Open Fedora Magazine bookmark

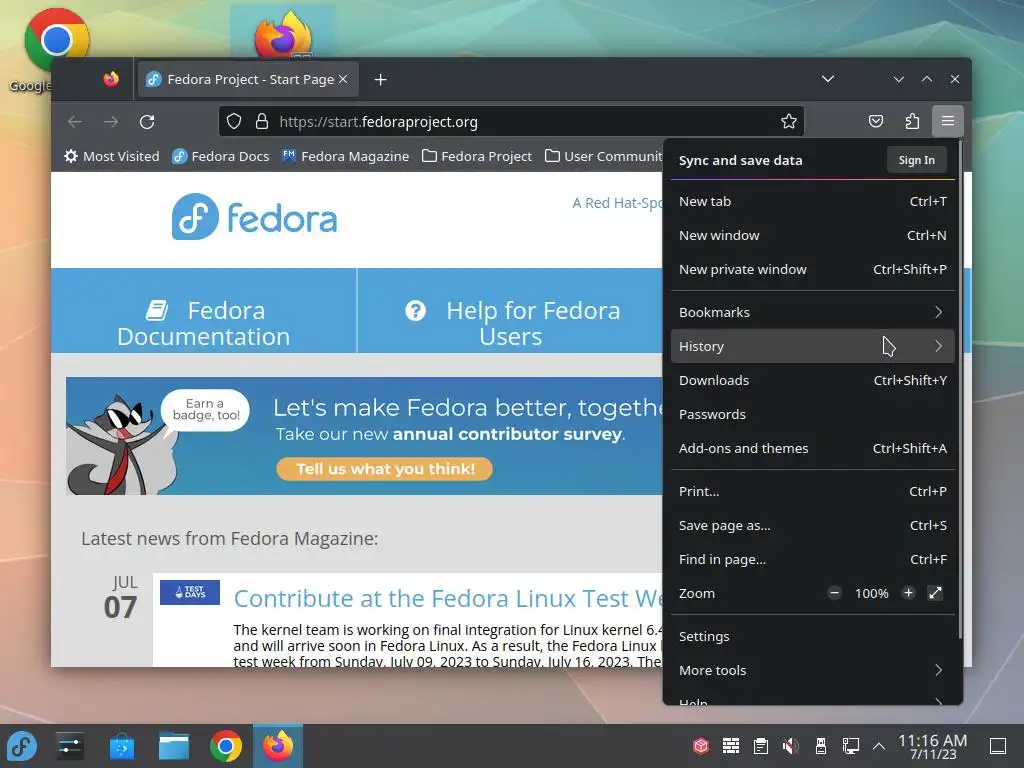click(345, 156)
